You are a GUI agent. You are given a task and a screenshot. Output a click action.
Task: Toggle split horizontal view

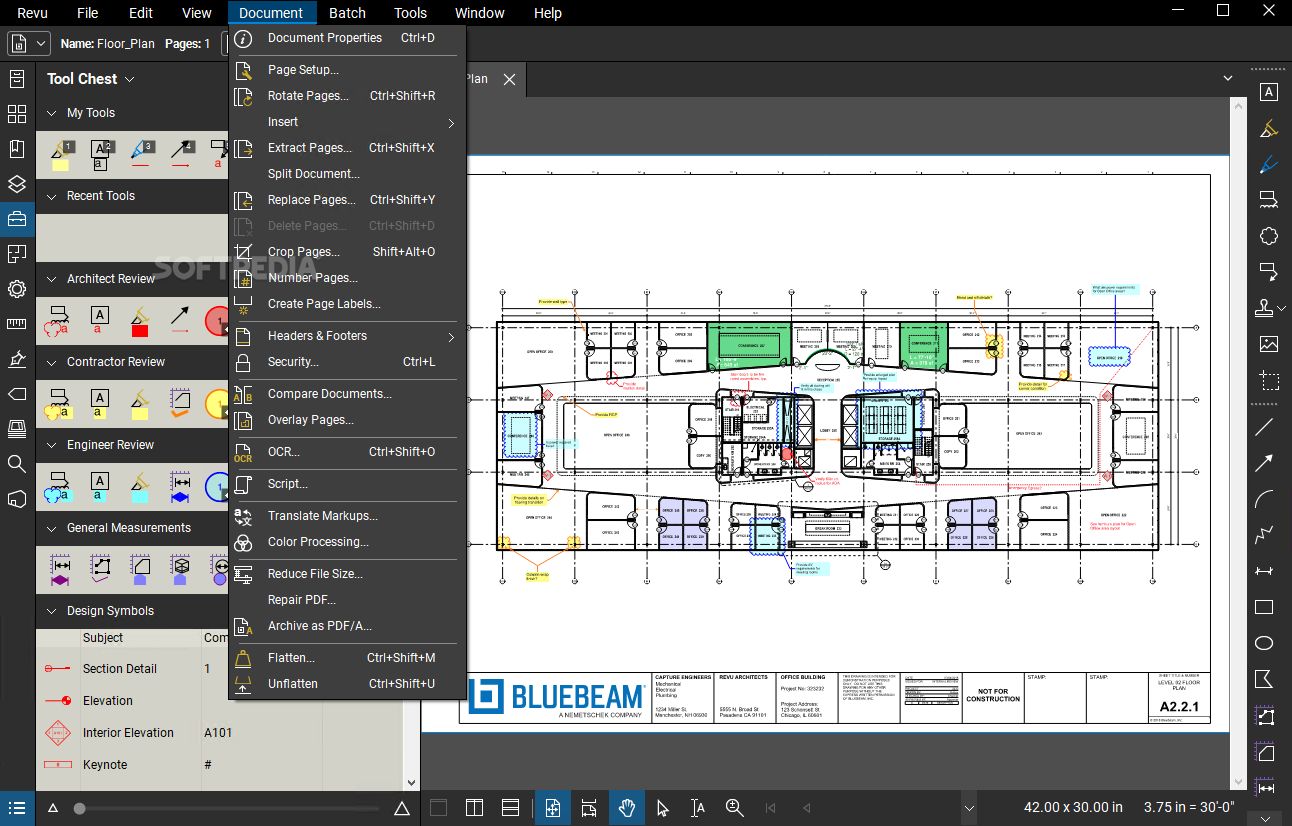coord(510,808)
